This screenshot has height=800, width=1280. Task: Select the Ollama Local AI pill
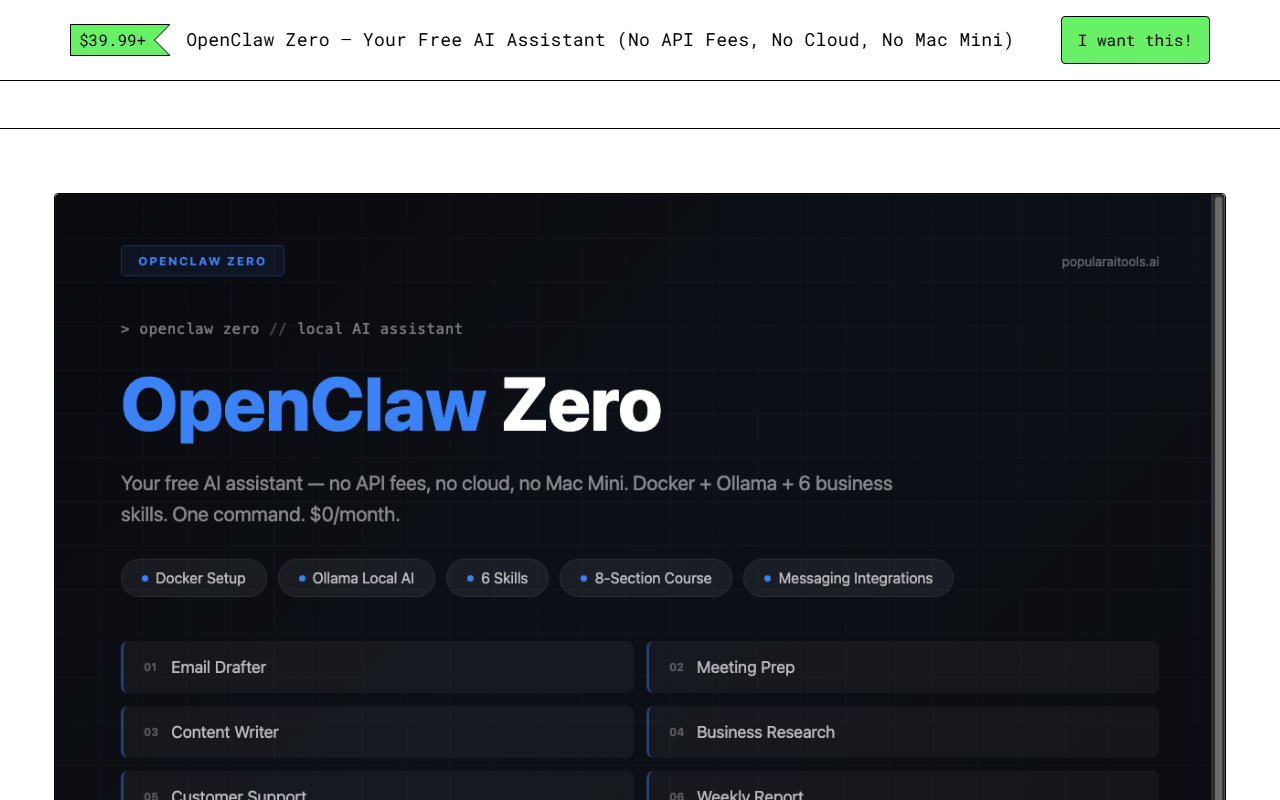[x=356, y=578]
